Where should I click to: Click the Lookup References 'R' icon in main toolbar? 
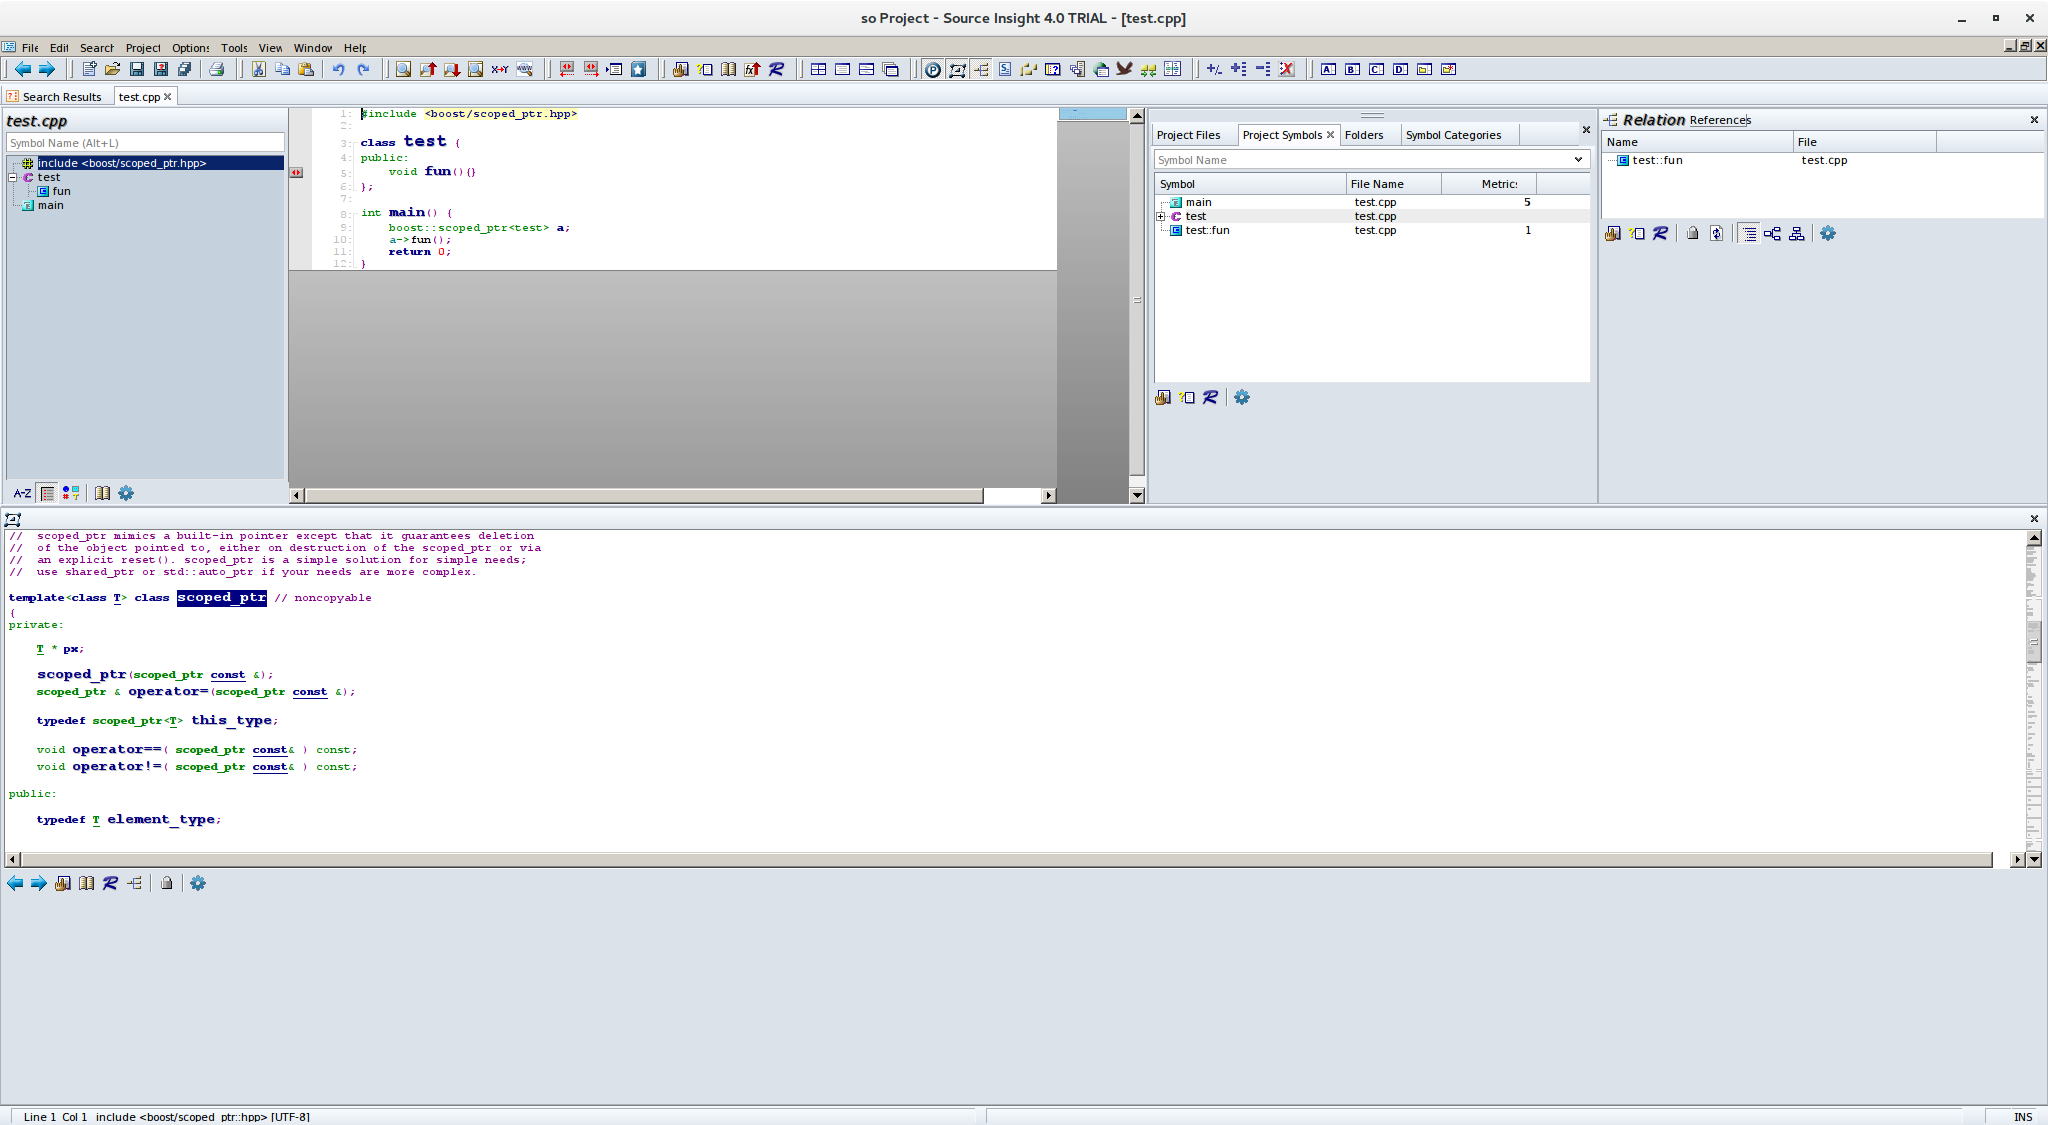[777, 69]
